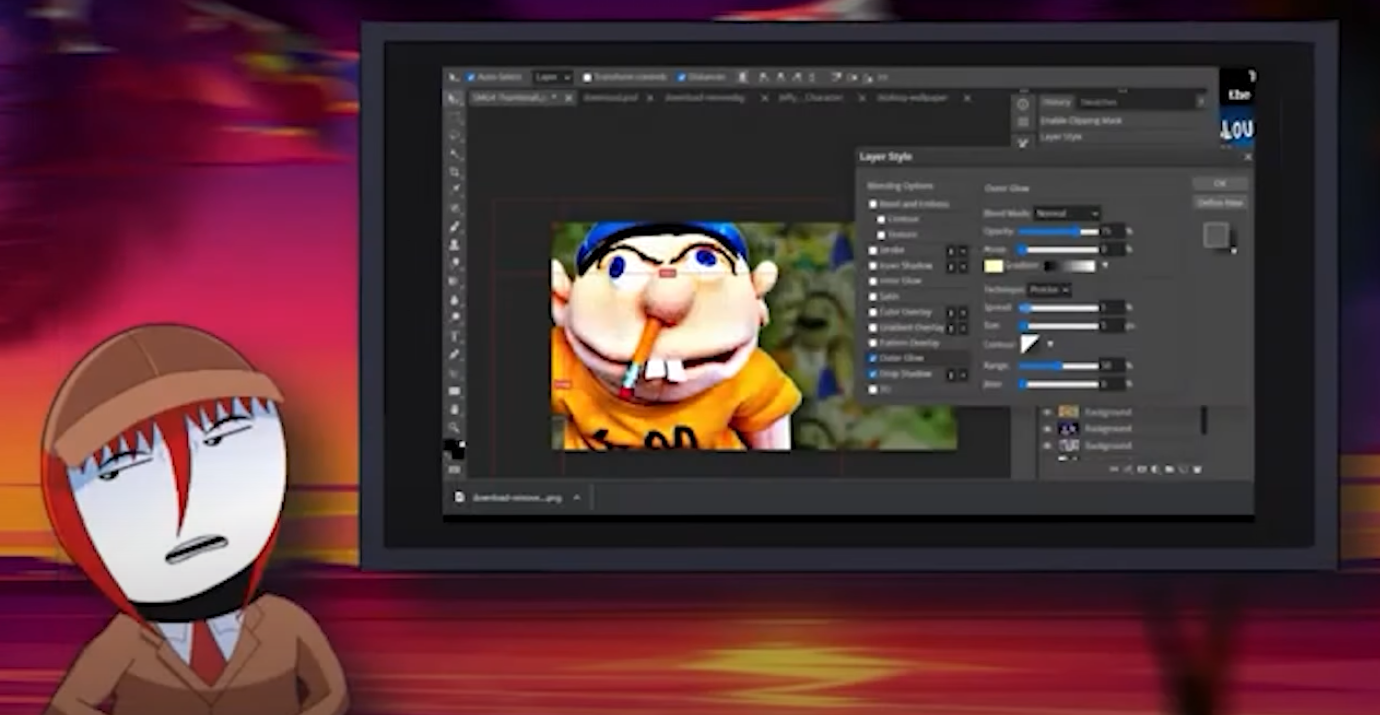Click the Opacity slider track

click(1058, 231)
